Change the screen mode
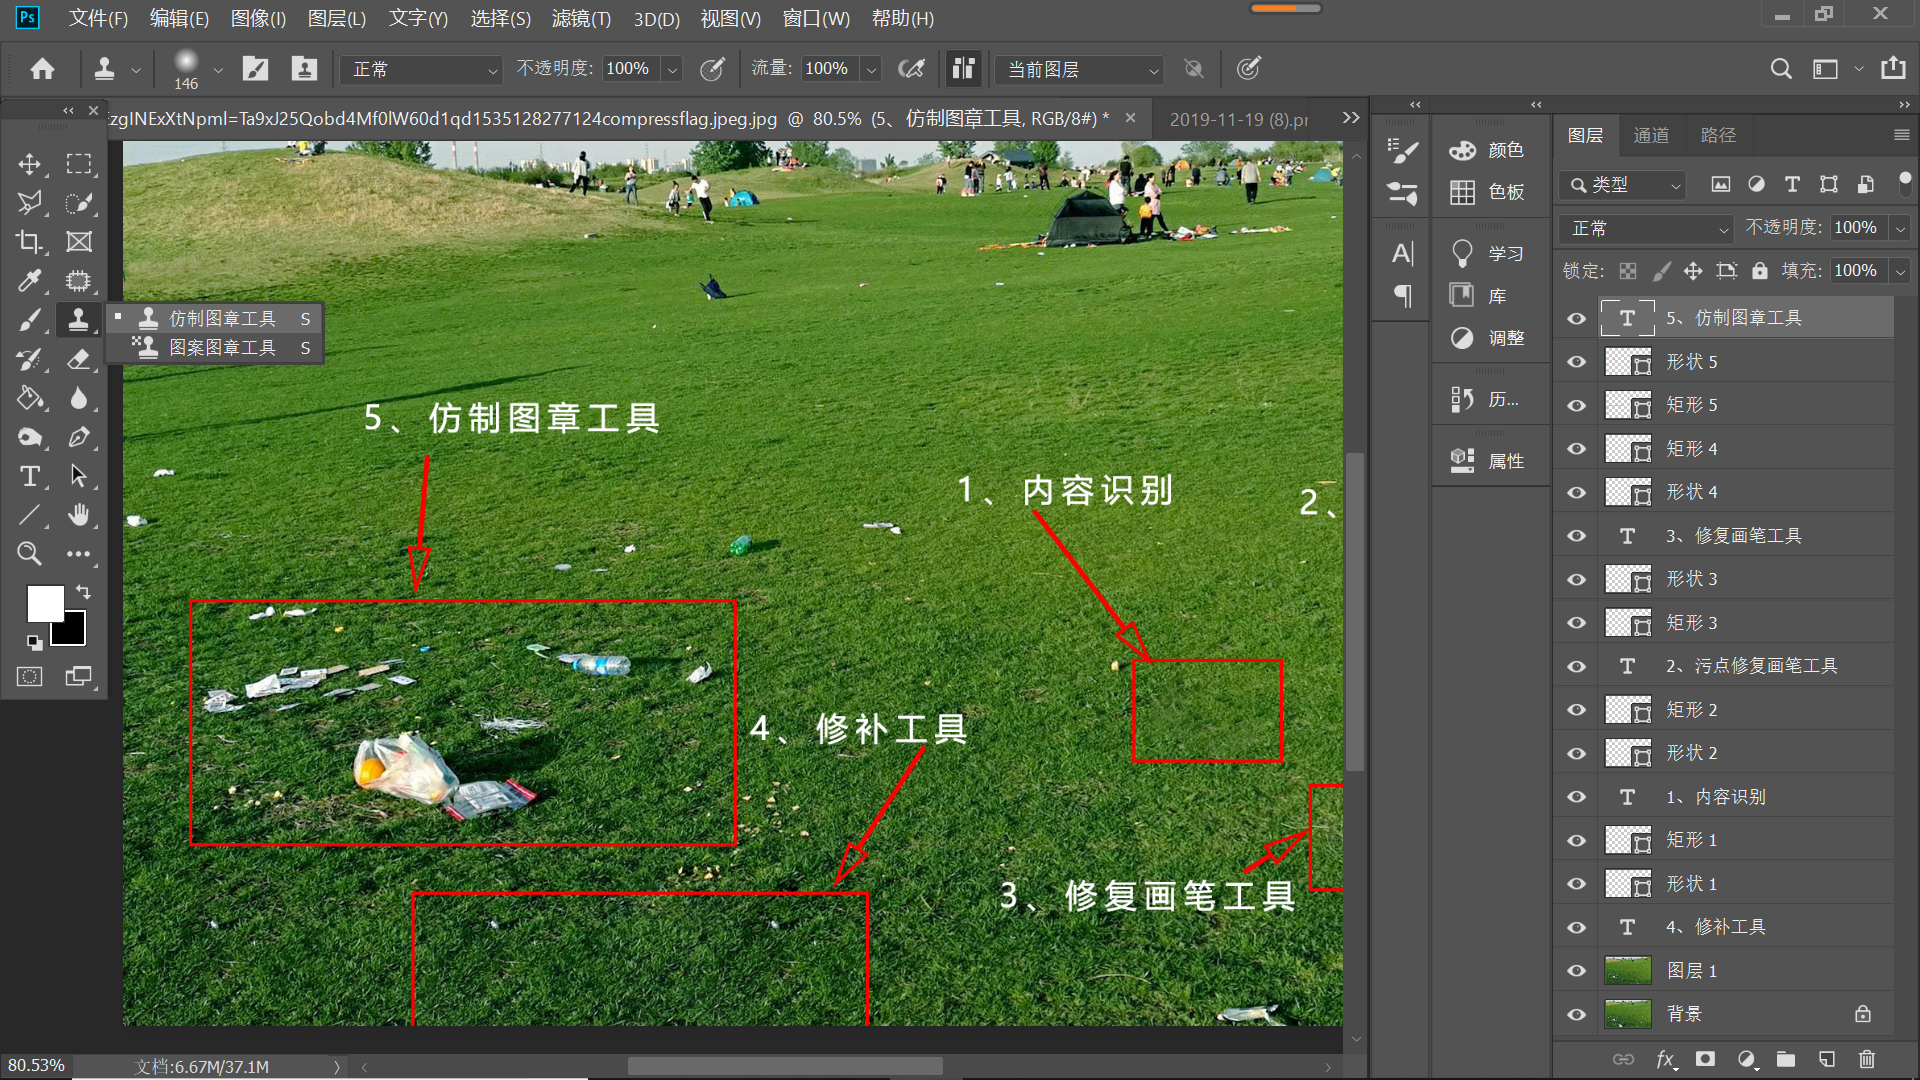 tap(78, 677)
